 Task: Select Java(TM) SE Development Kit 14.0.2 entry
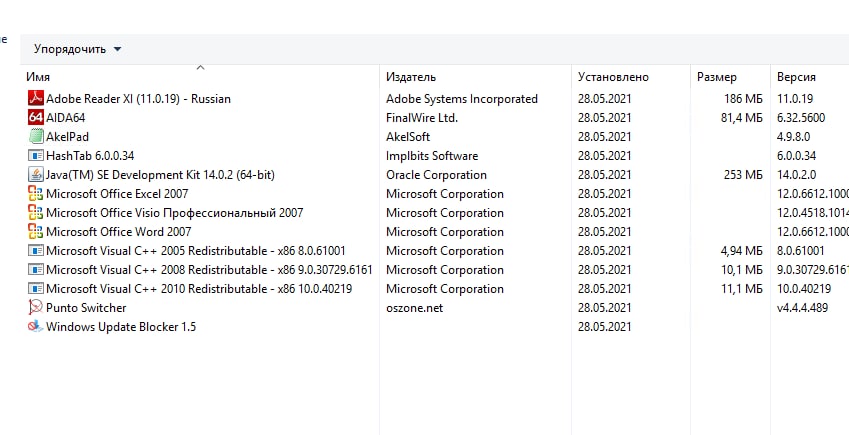160,174
